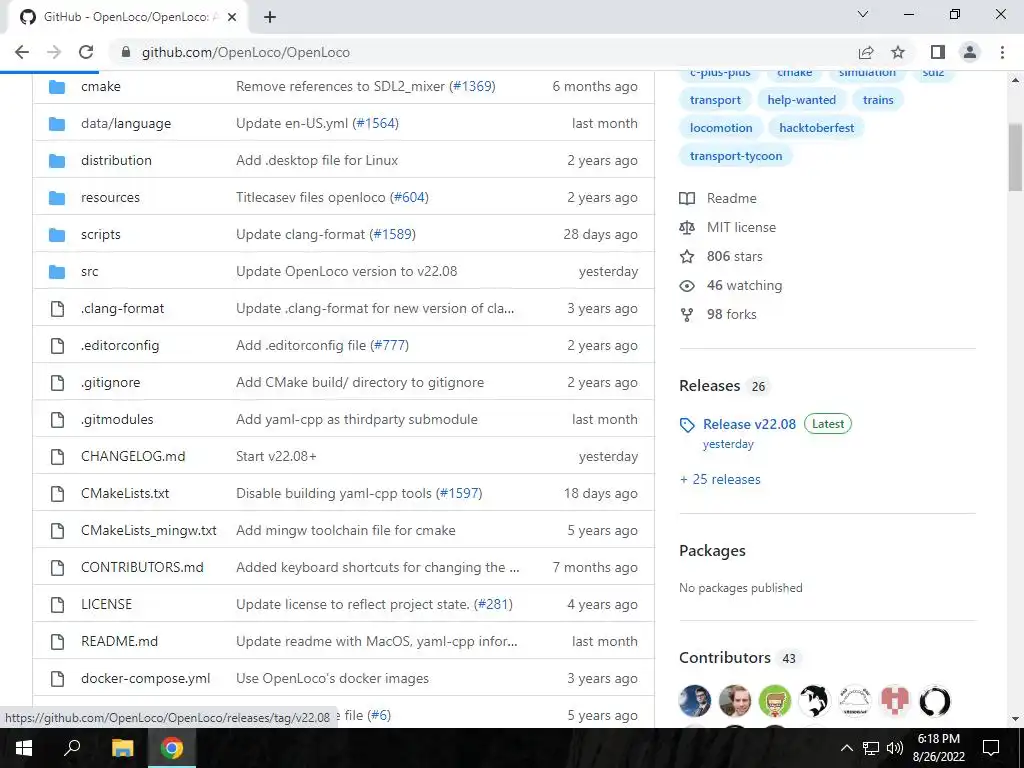Image resolution: width=1024 pixels, height=768 pixels.
Task: Click the distribution folder icon
Action: pyautogui.click(x=57, y=160)
